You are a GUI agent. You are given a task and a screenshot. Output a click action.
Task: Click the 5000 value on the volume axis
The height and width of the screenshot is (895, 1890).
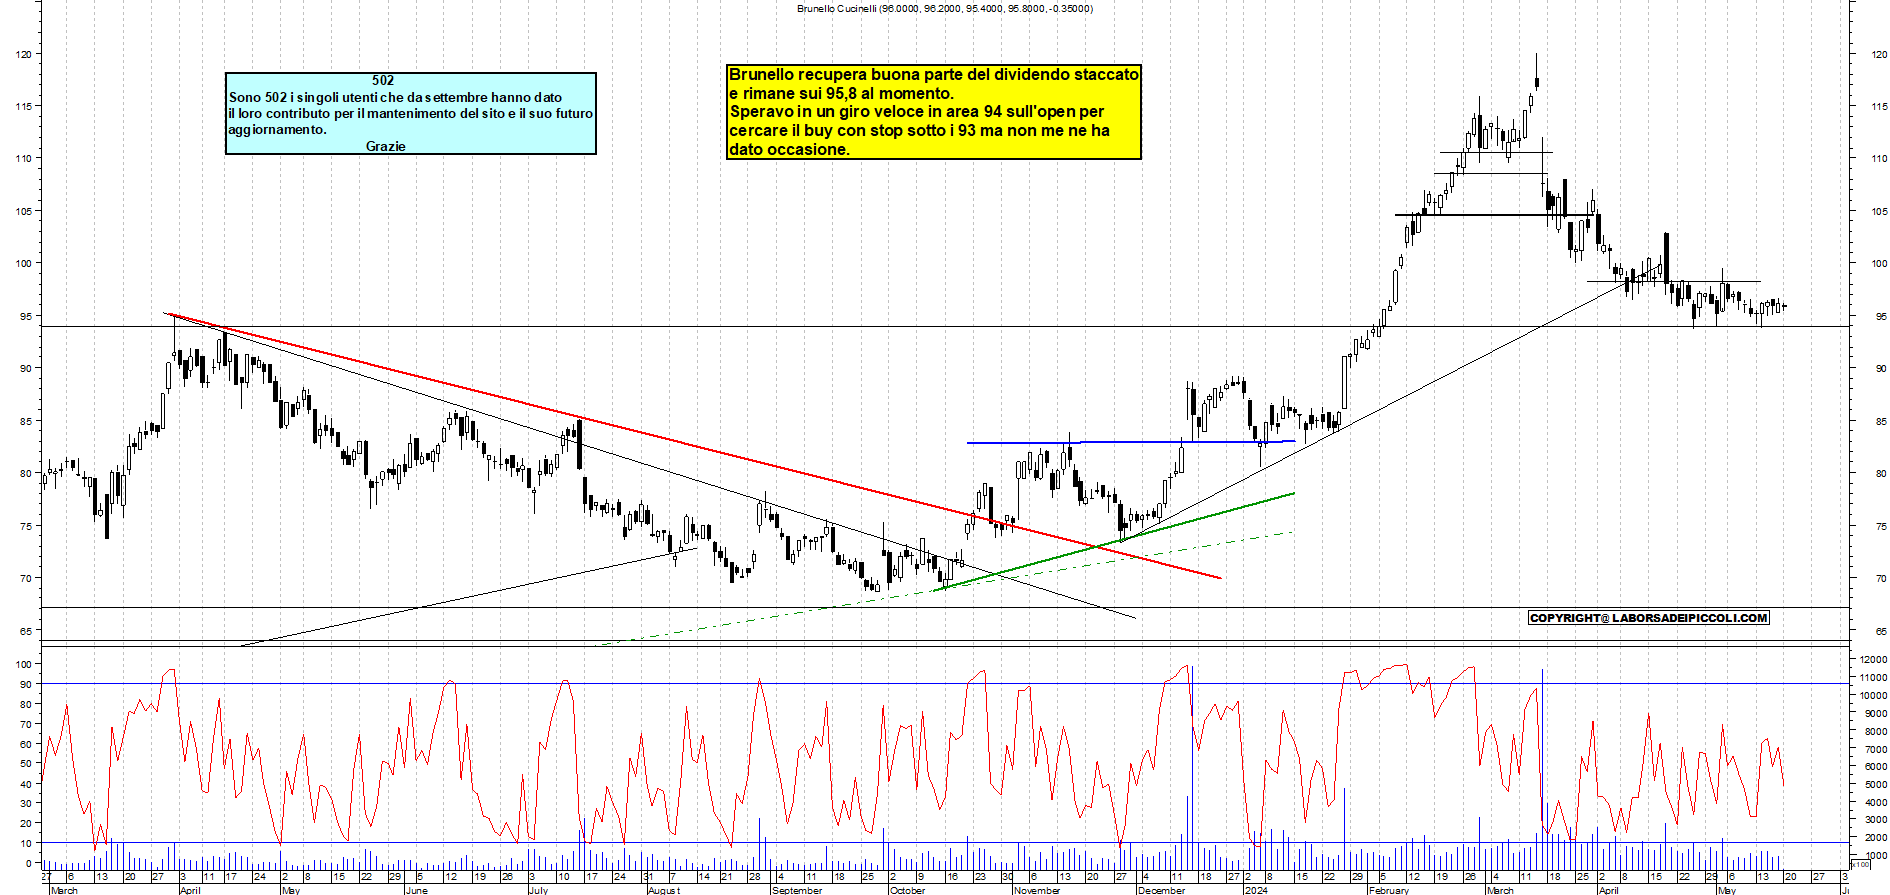[1875, 785]
